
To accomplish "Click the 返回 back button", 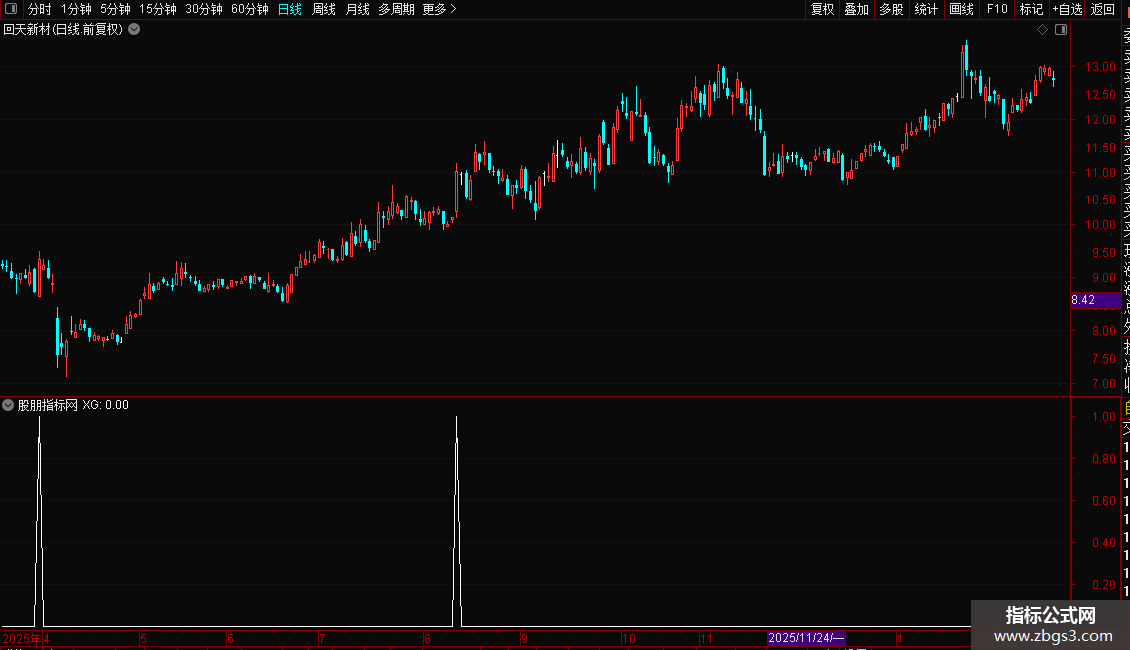I will click(x=1103, y=9).
